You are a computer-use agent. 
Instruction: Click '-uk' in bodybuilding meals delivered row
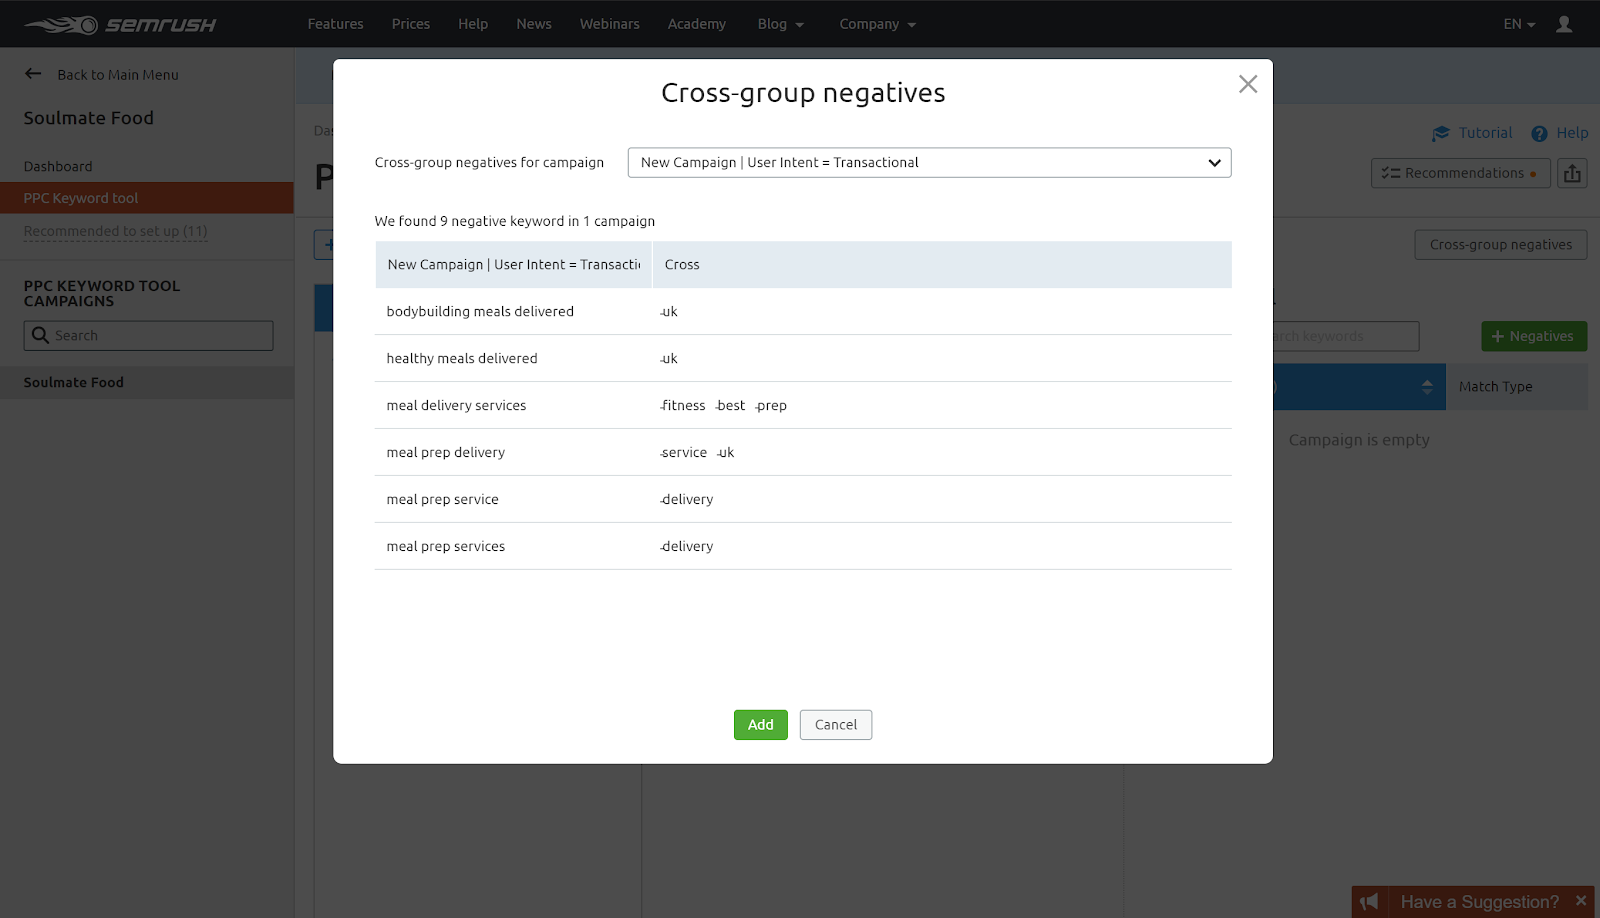pos(669,312)
